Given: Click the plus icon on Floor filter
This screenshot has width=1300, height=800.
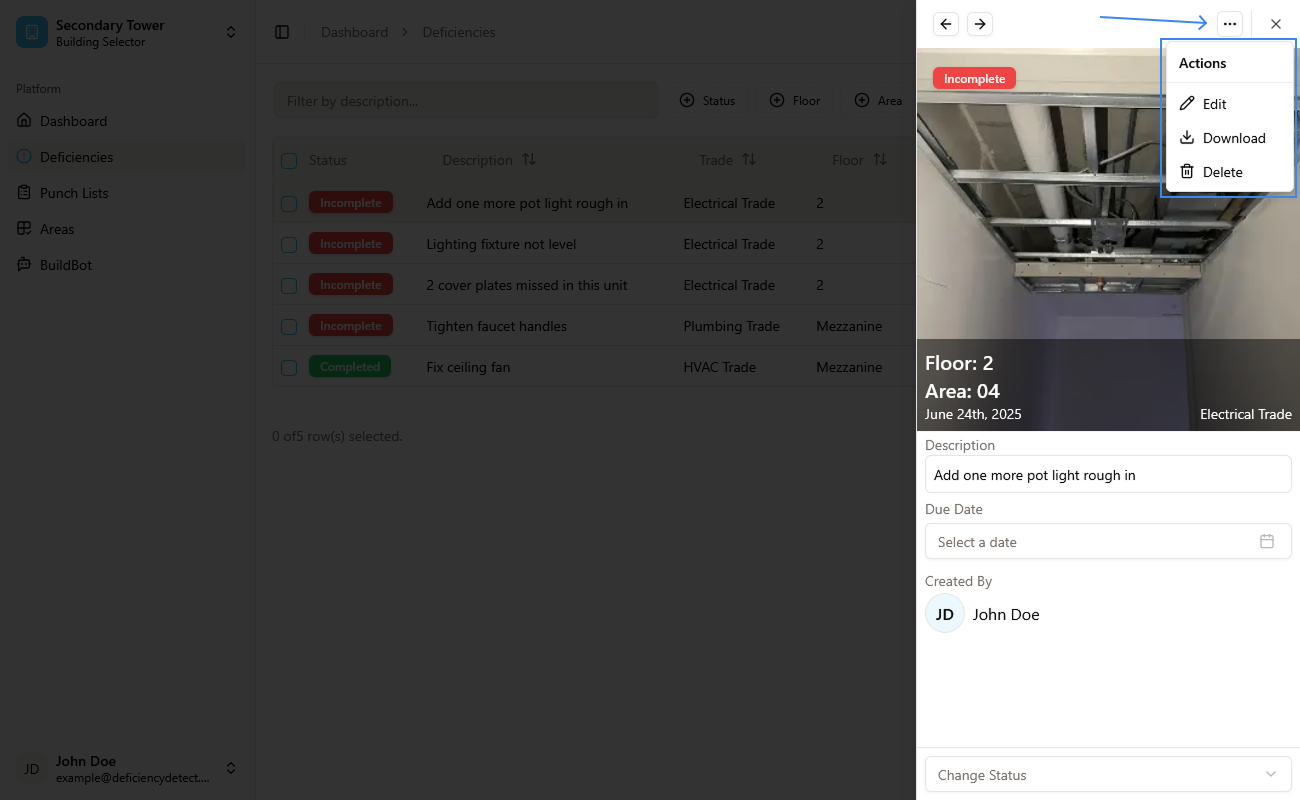Looking at the screenshot, I should 777,101.
